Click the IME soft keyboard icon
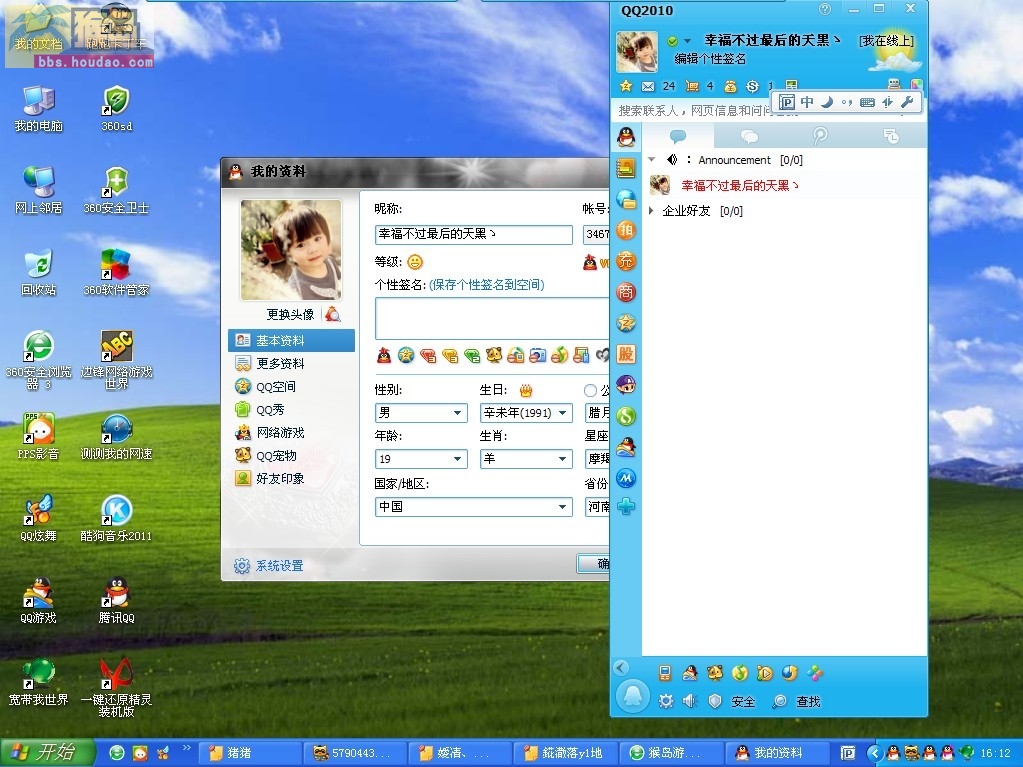 [x=867, y=102]
